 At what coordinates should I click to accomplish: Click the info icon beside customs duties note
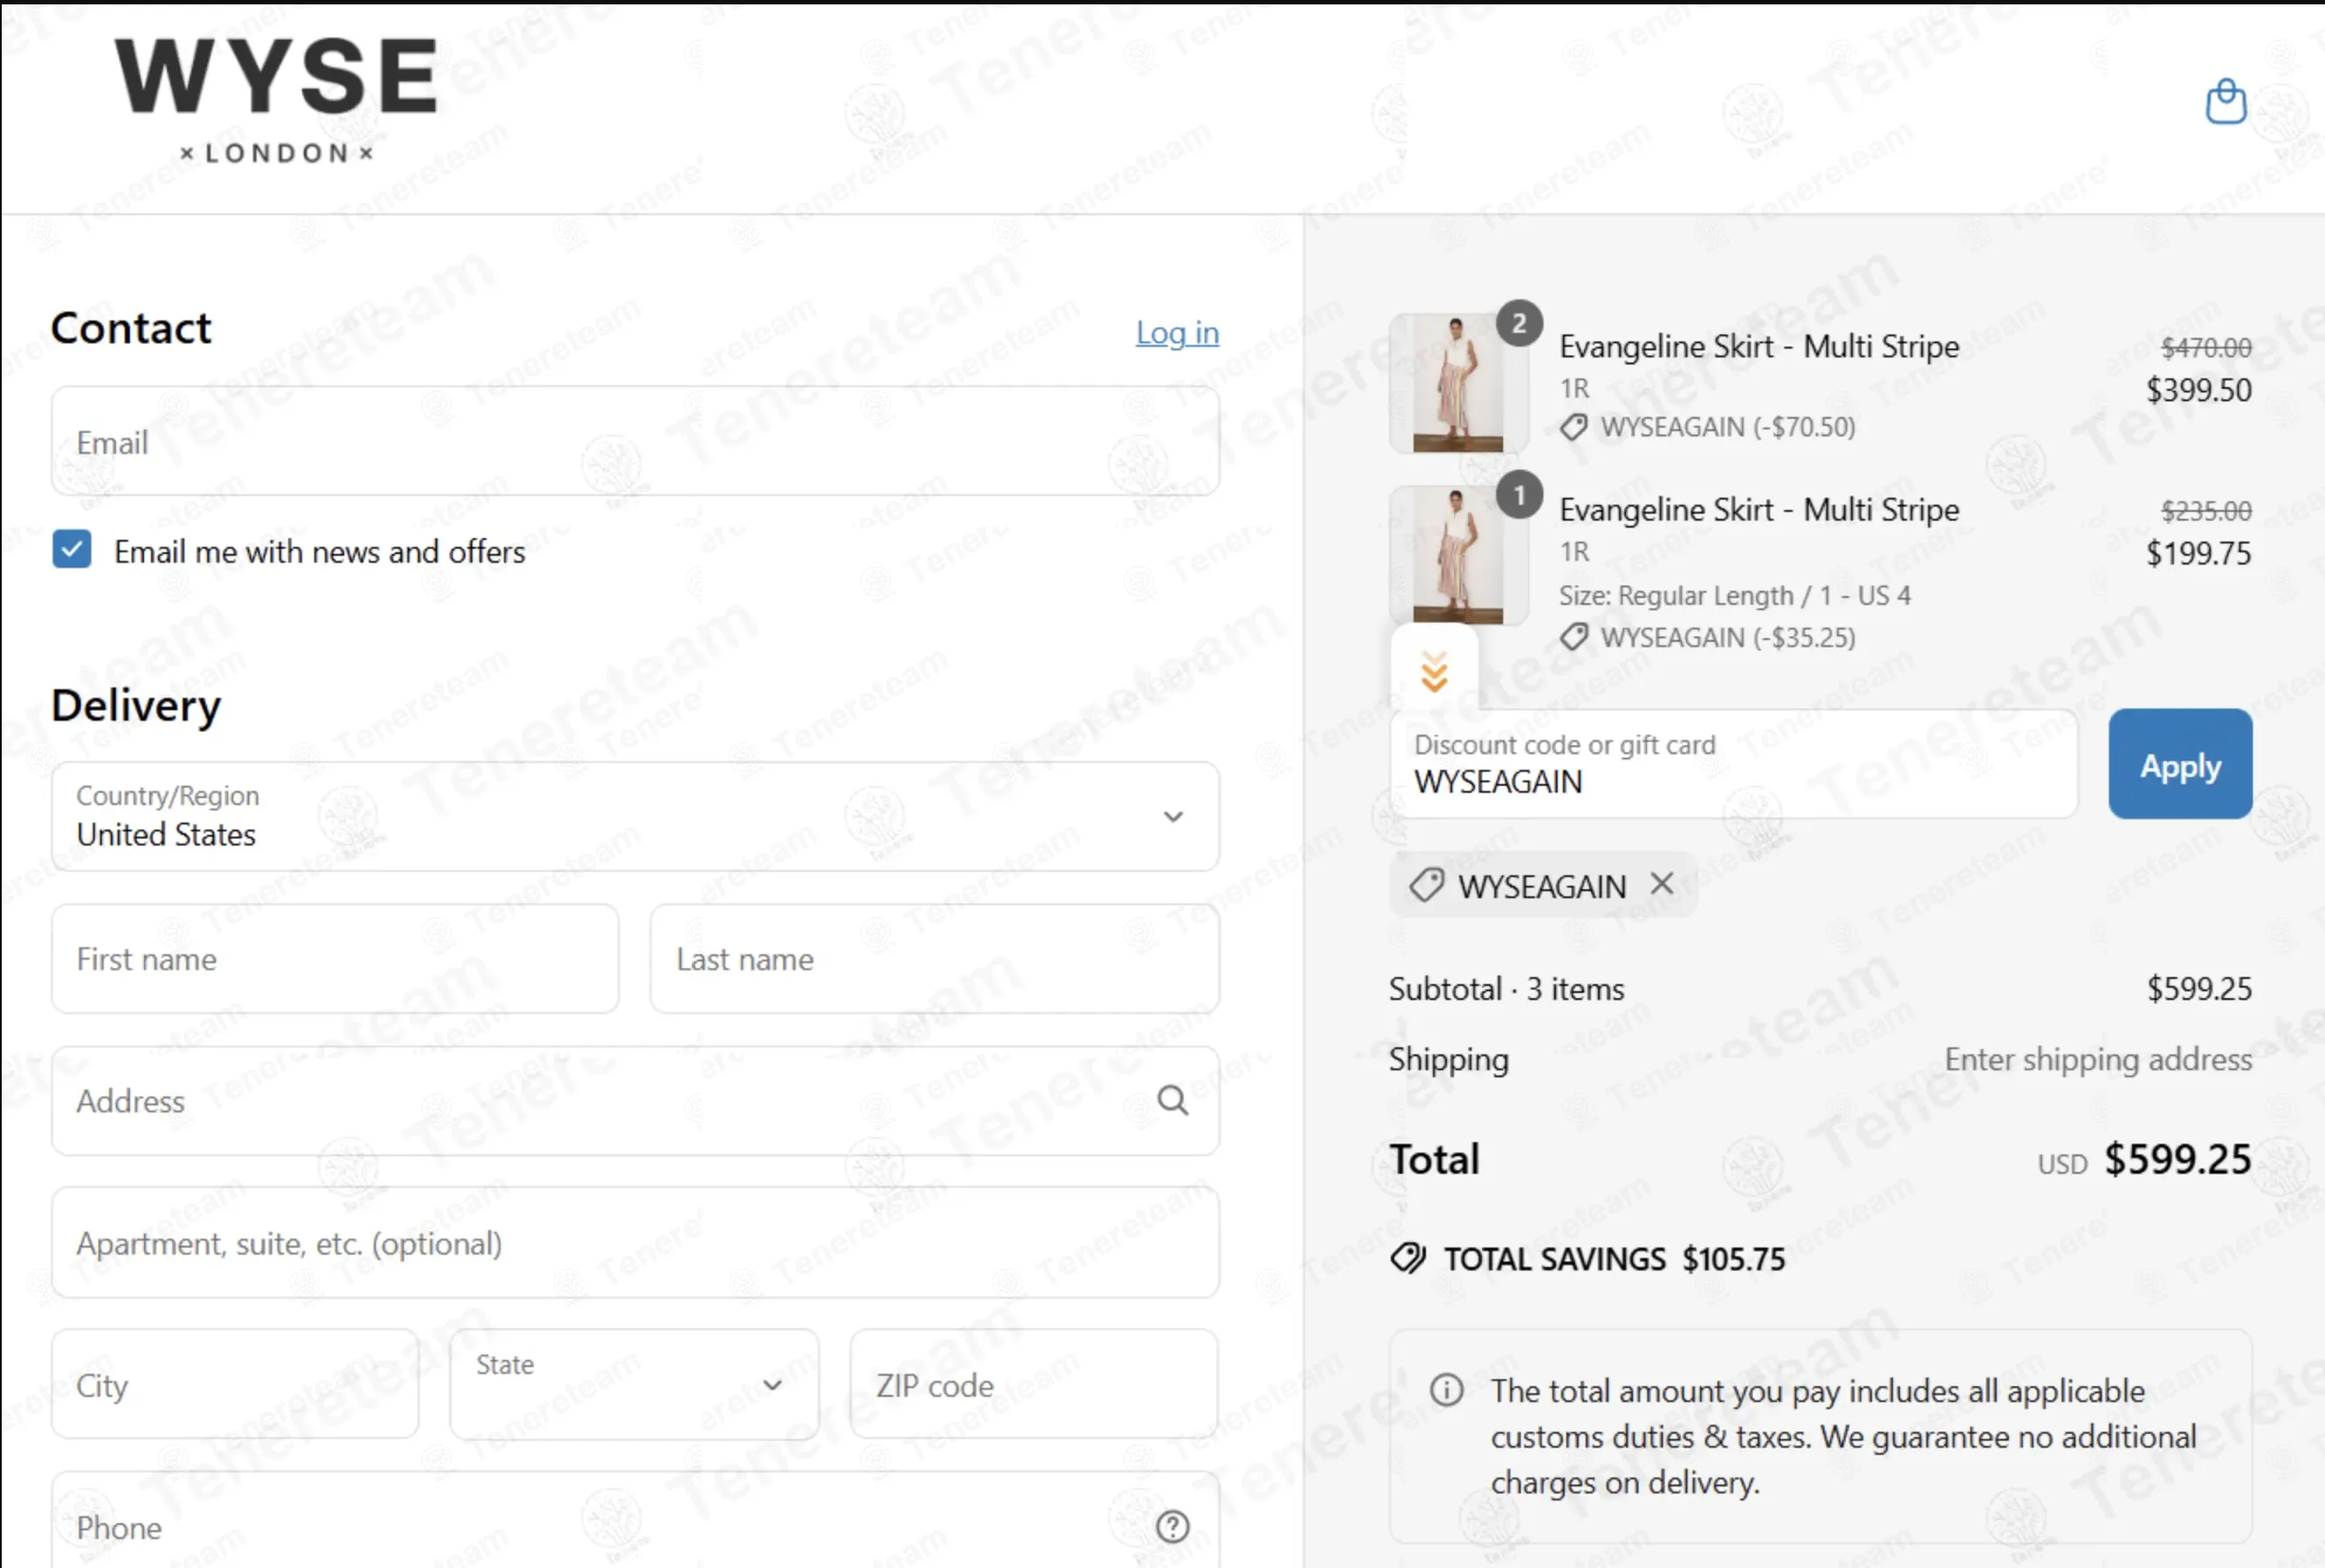coord(1446,1390)
